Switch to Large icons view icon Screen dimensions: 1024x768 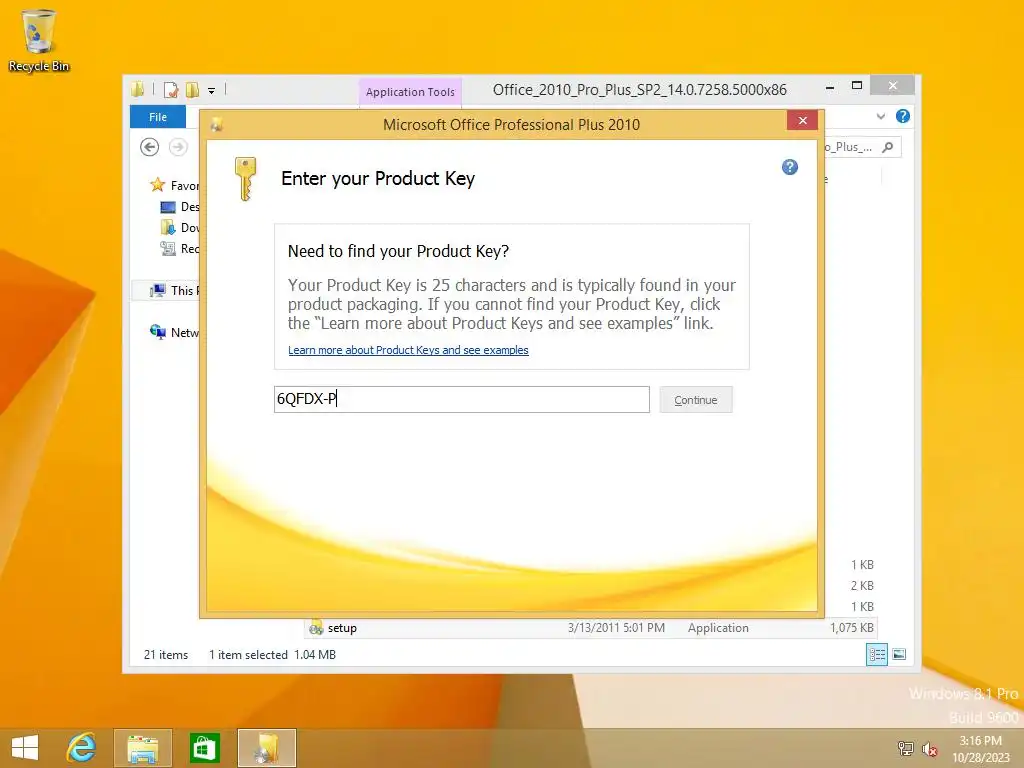[x=899, y=654]
